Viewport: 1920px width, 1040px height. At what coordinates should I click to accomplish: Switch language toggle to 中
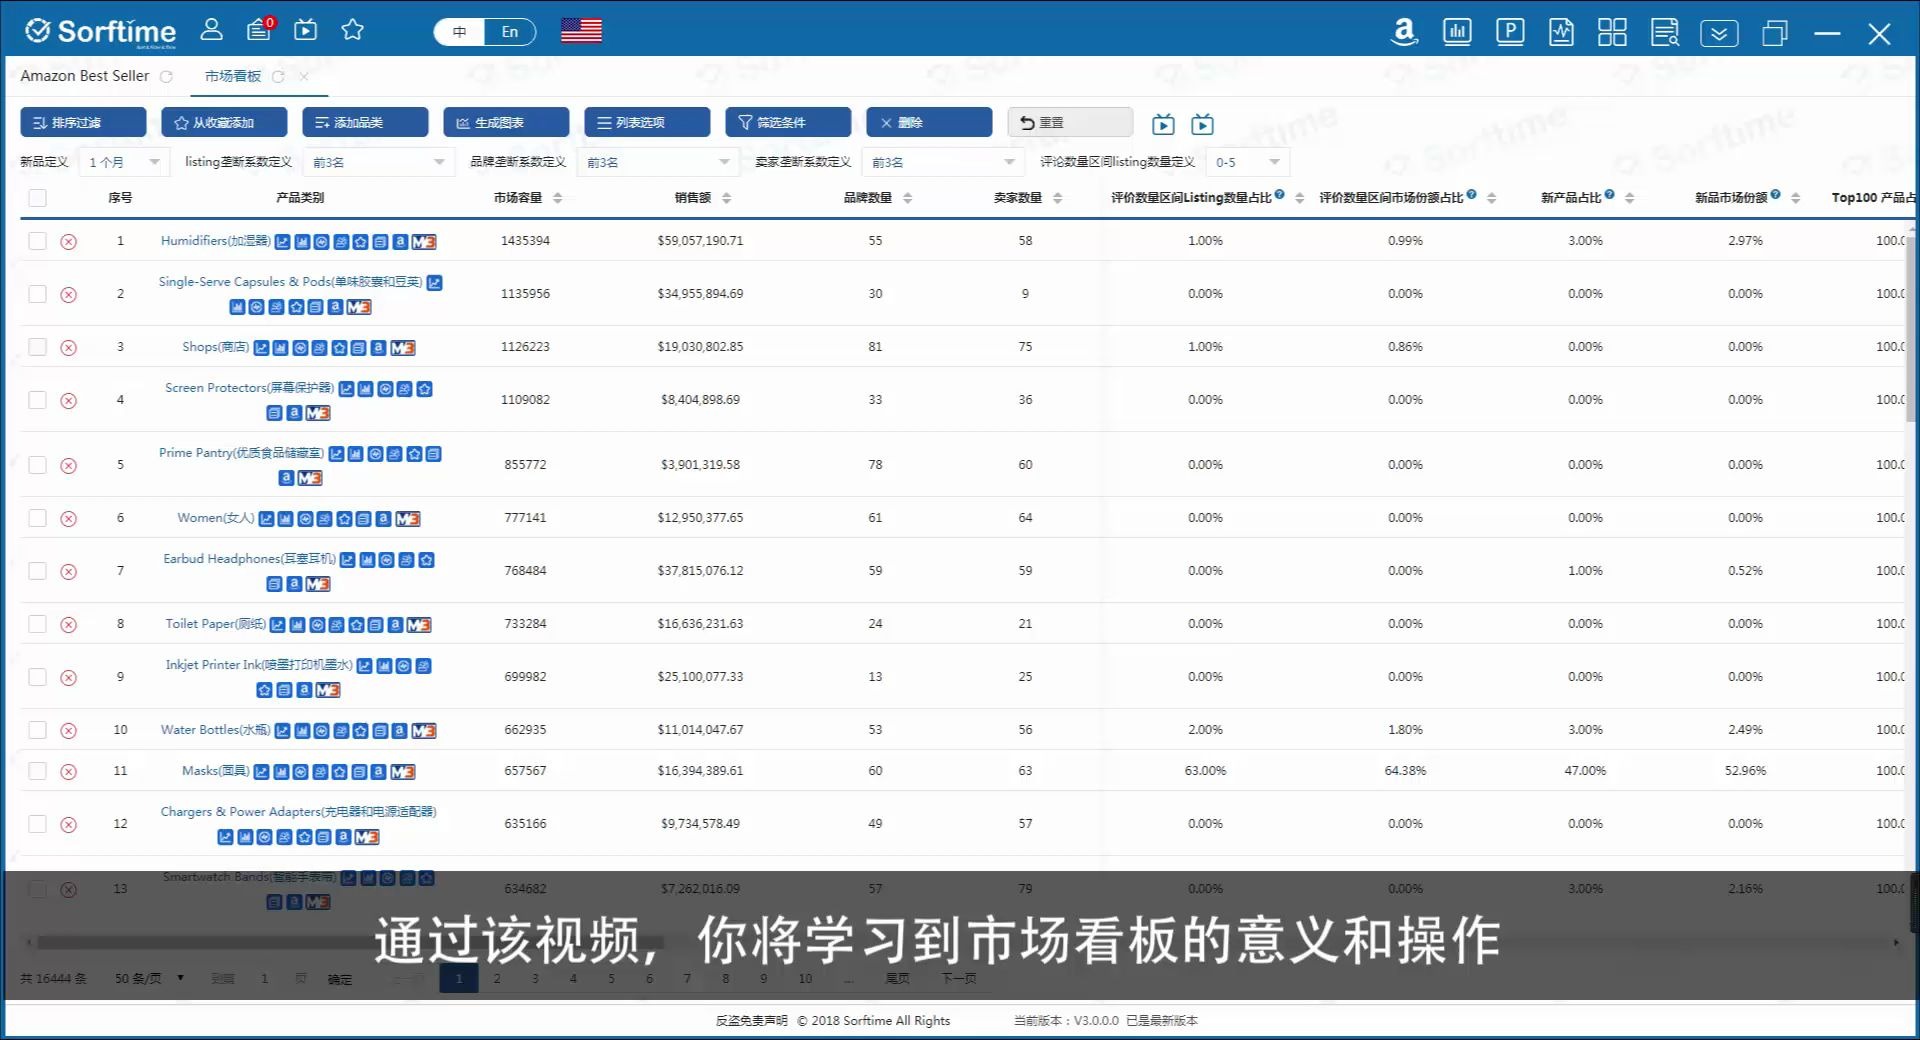[x=459, y=32]
